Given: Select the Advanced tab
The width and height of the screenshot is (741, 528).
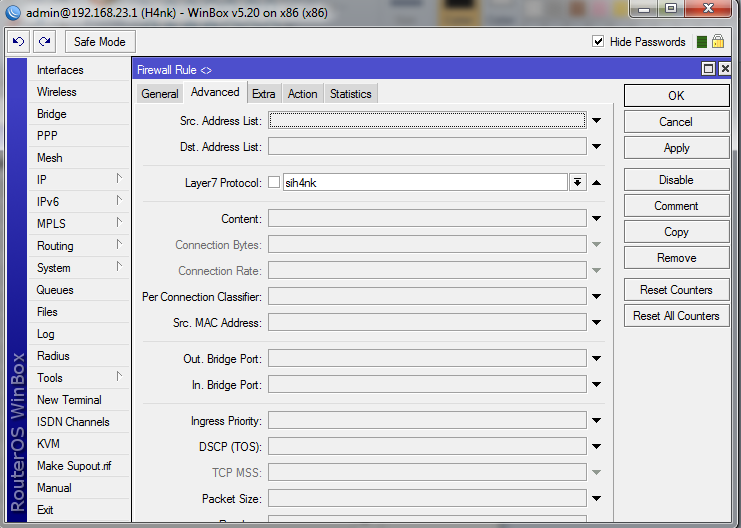Looking at the screenshot, I should [215, 92].
